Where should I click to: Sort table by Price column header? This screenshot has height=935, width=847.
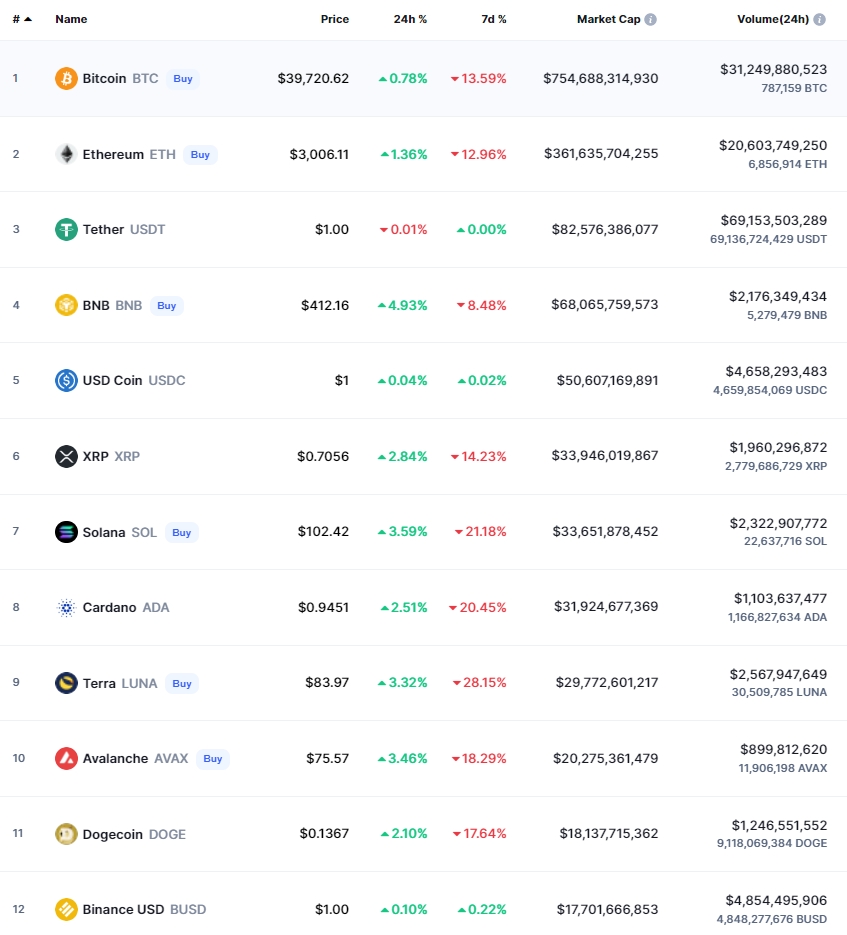(335, 19)
